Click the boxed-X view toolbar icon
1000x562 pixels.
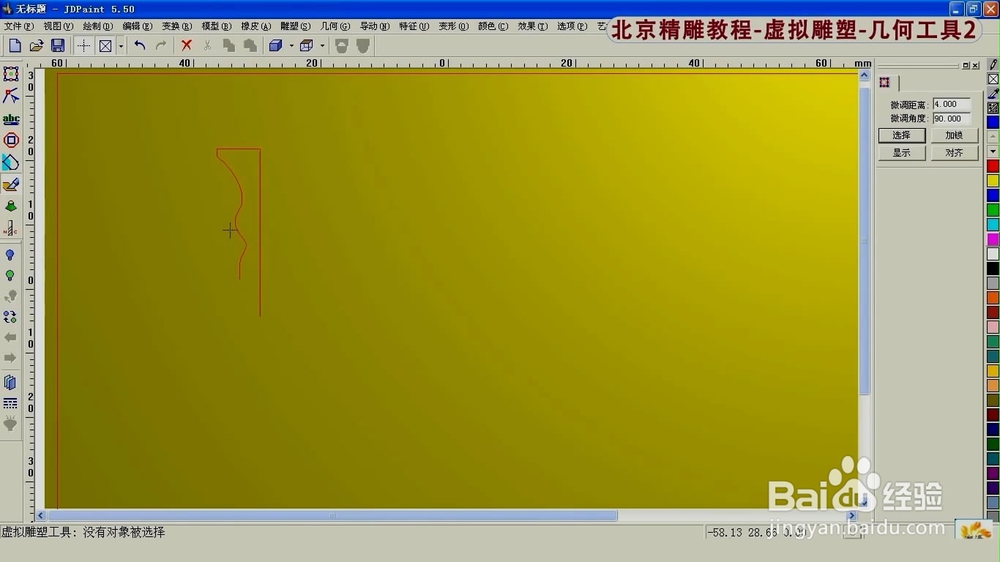[x=105, y=45]
